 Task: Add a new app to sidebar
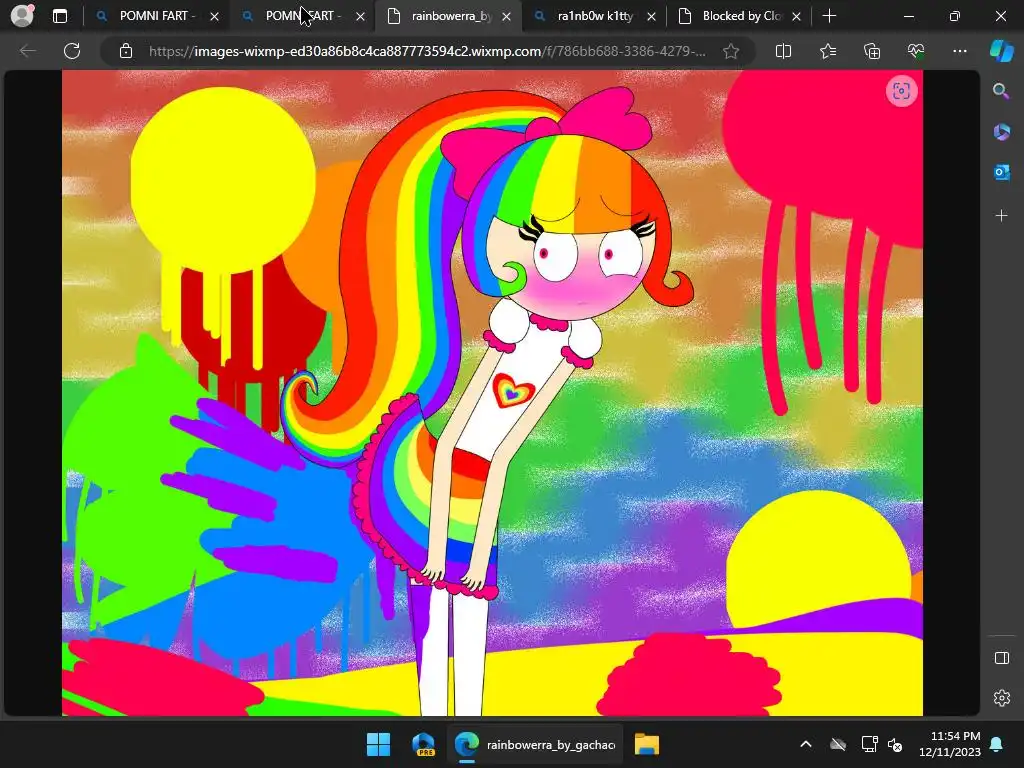[x=1001, y=216]
